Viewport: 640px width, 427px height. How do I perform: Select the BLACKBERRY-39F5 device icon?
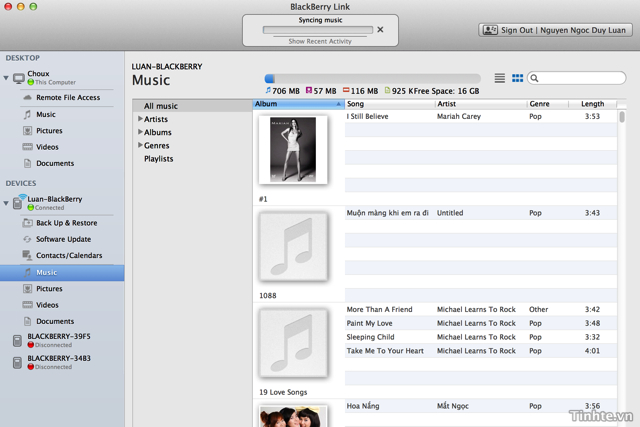click(17, 340)
